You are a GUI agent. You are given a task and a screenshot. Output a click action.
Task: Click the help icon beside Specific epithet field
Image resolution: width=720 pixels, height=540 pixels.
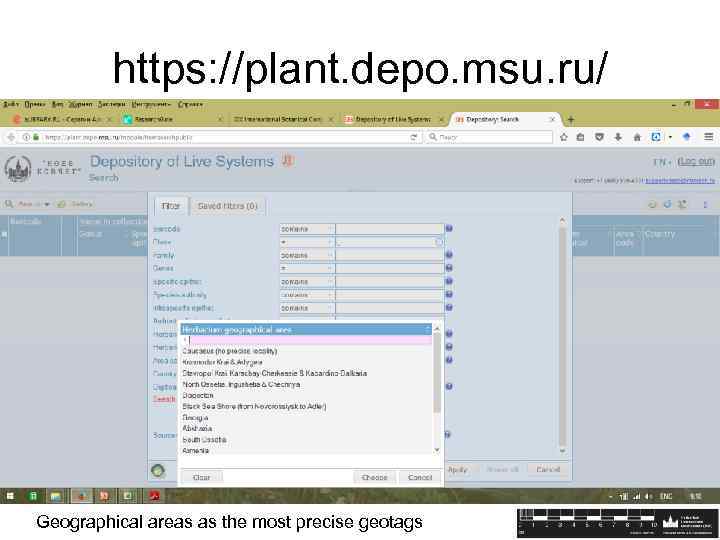click(x=449, y=281)
